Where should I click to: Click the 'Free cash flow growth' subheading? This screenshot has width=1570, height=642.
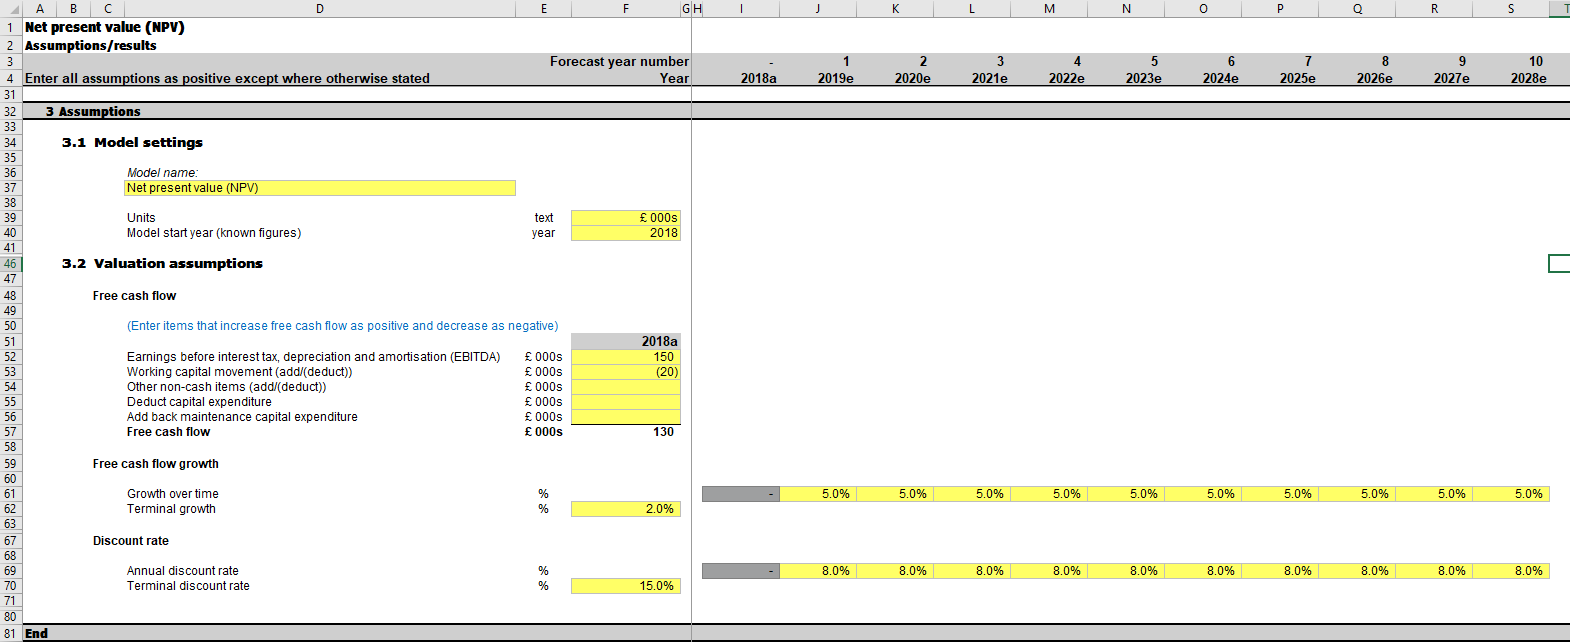[156, 464]
